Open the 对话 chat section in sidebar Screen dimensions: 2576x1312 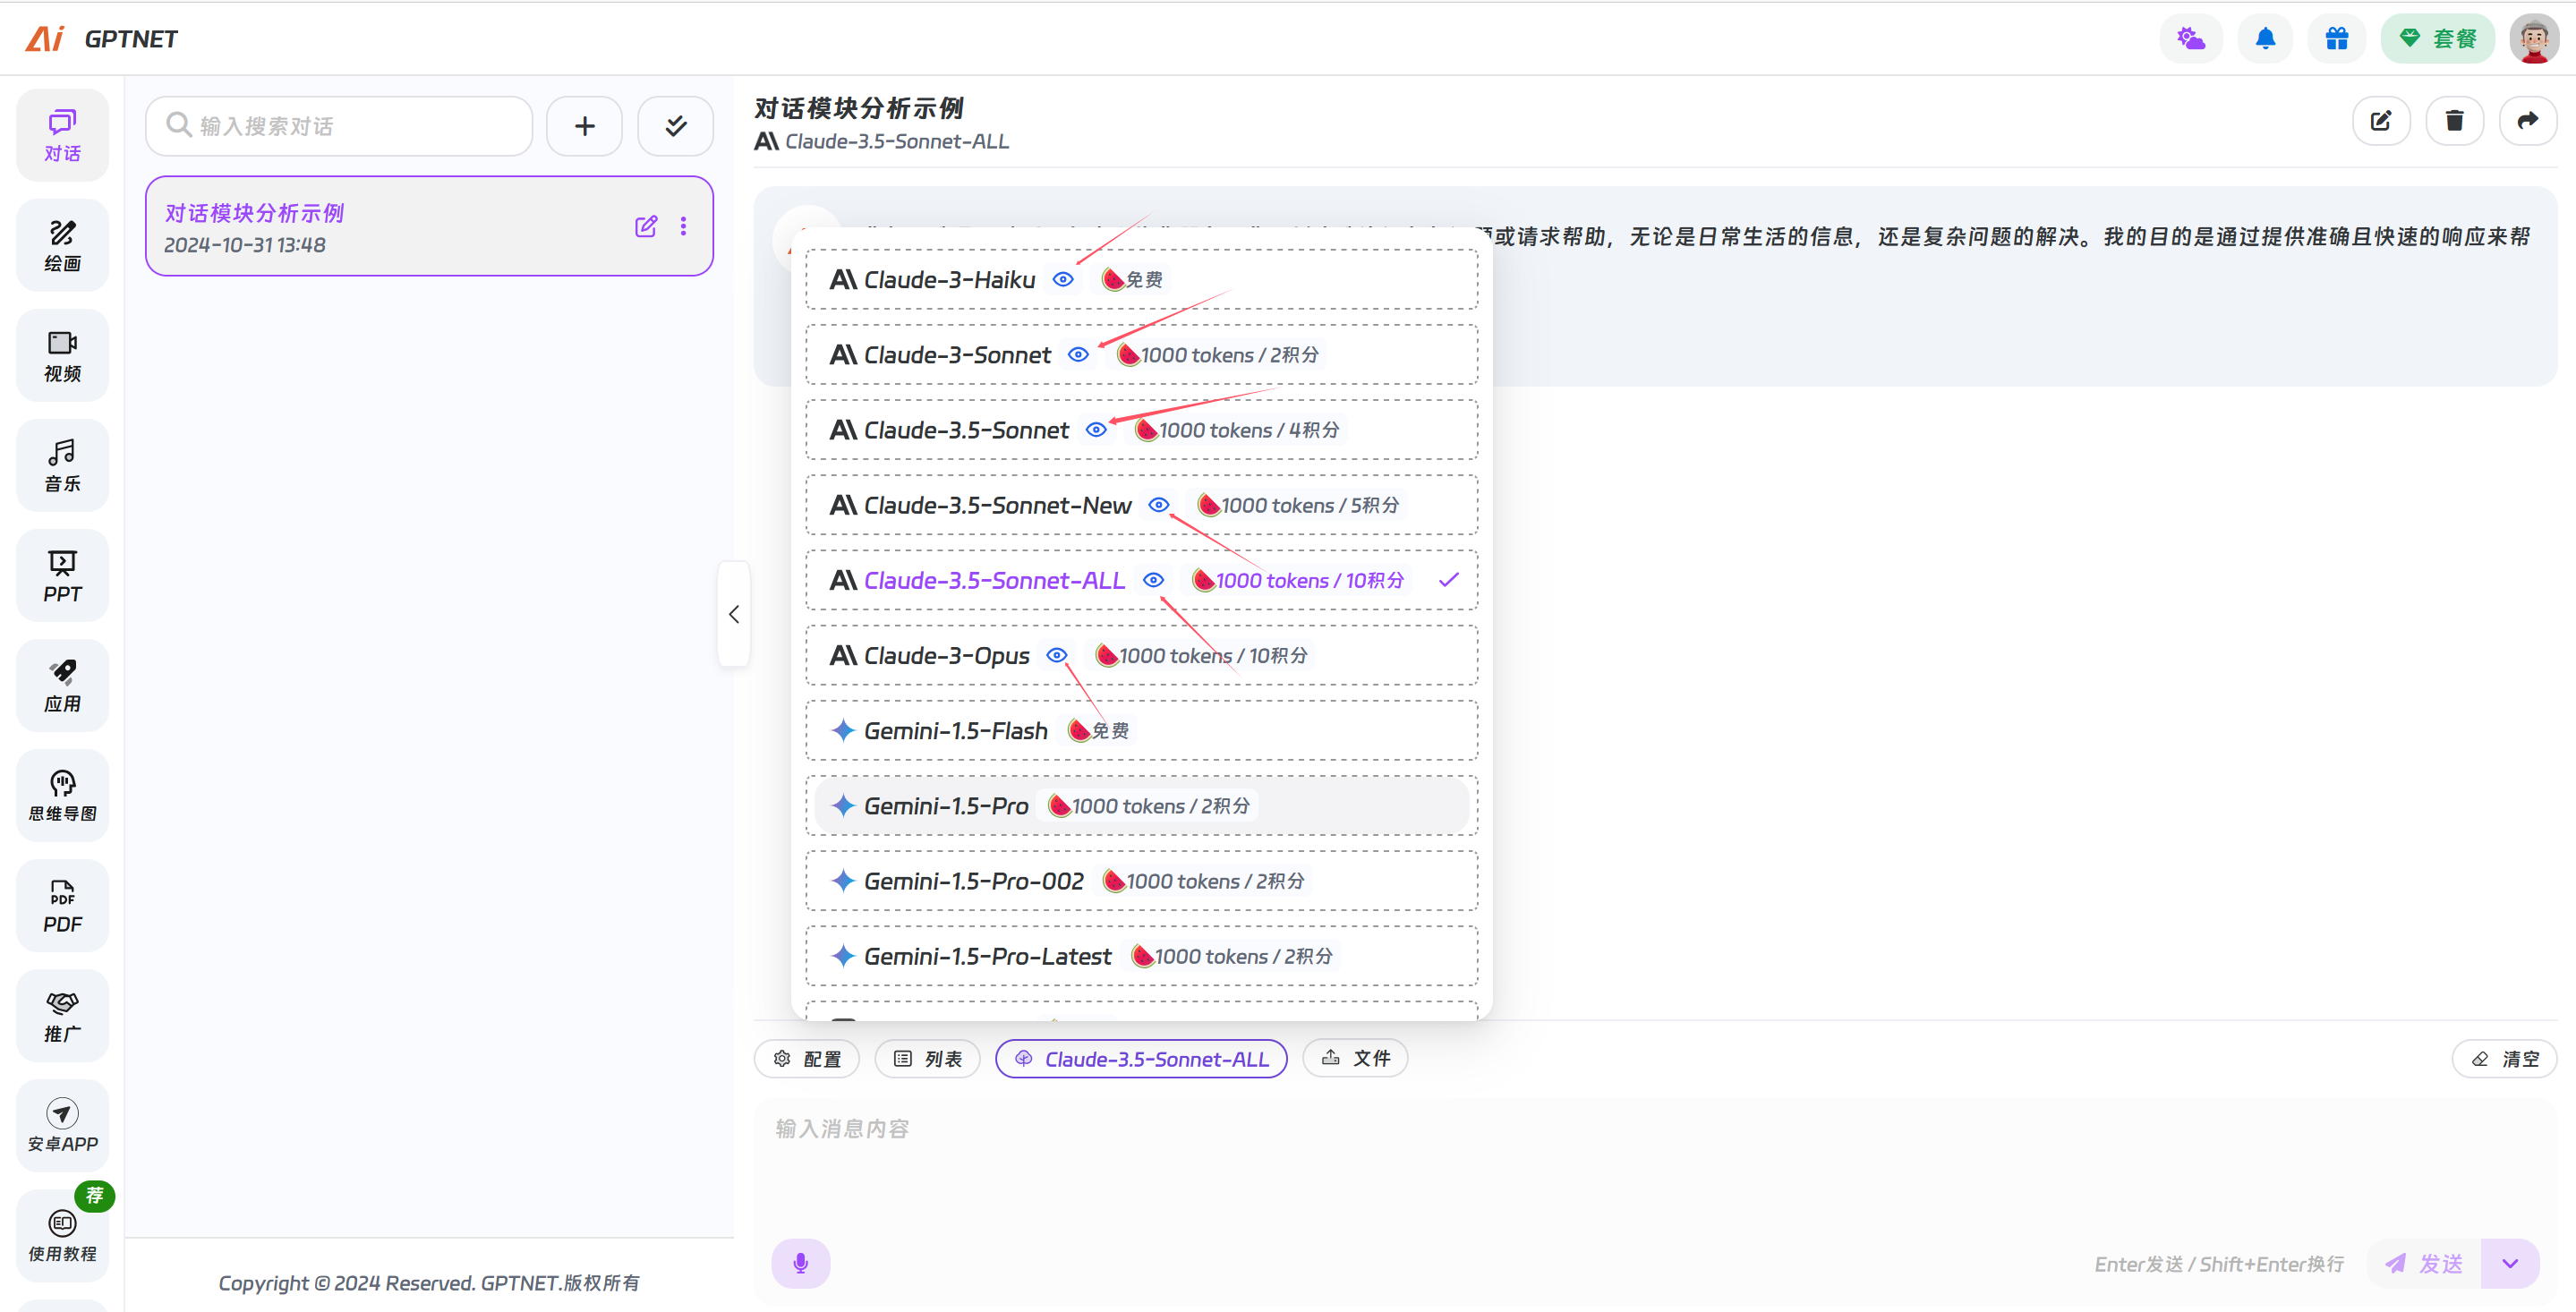[62, 135]
